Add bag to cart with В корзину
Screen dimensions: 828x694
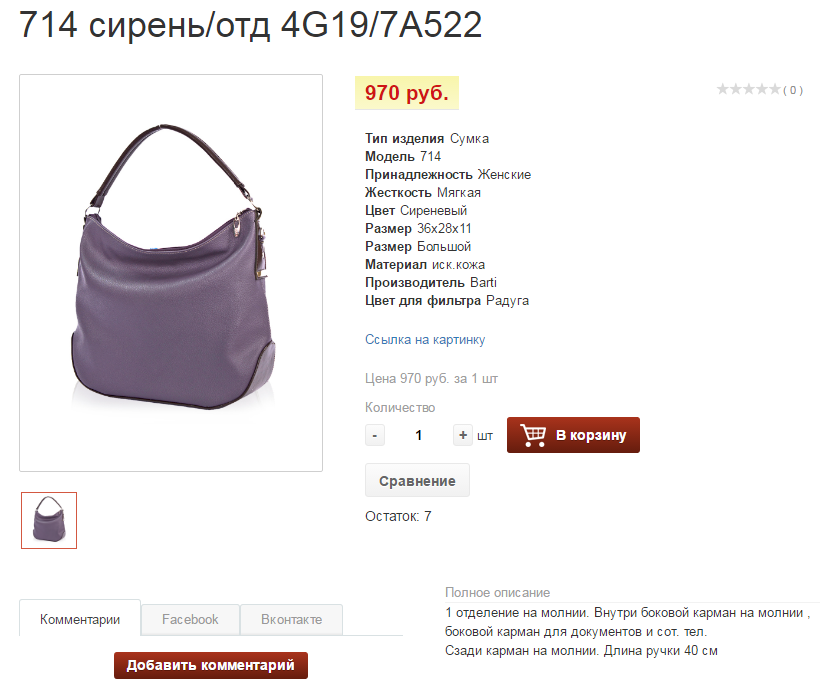pyautogui.click(x=573, y=435)
